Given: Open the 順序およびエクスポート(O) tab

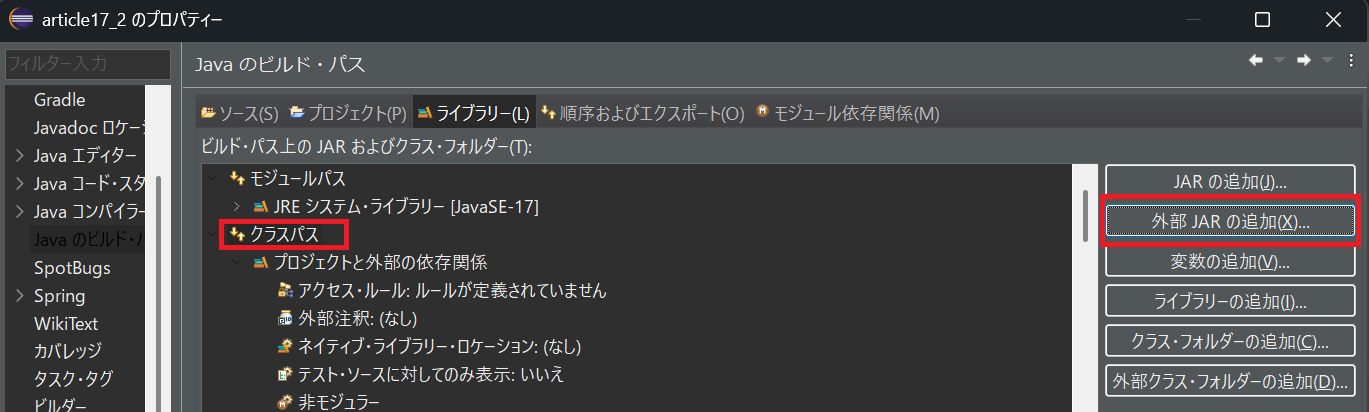Looking at the screenshot, I should pos(642,114).
